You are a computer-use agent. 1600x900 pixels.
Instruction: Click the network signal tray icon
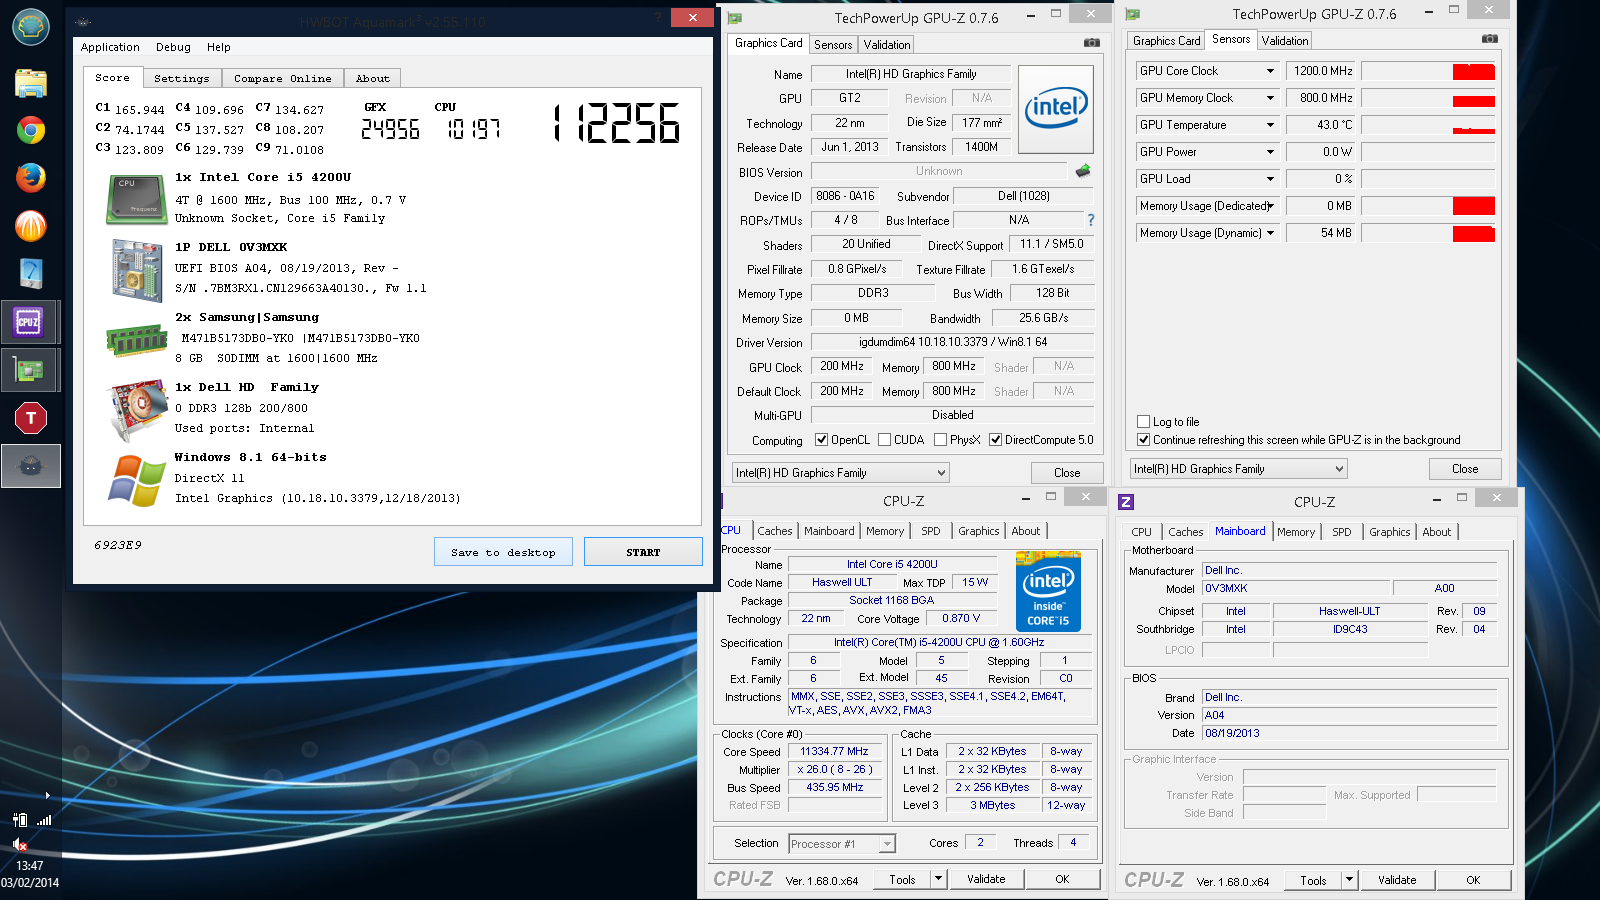pos(44,820)
